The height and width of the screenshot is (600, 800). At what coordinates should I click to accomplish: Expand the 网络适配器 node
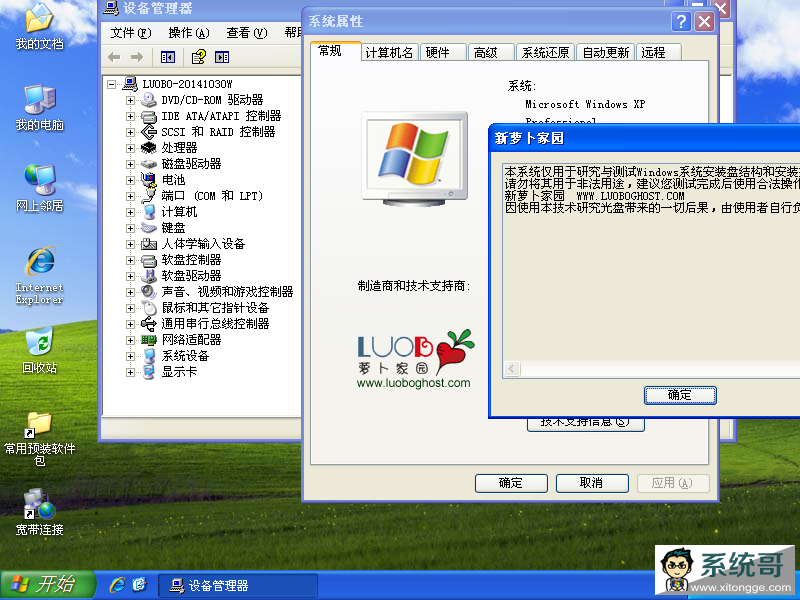click(x=130, y=340)
